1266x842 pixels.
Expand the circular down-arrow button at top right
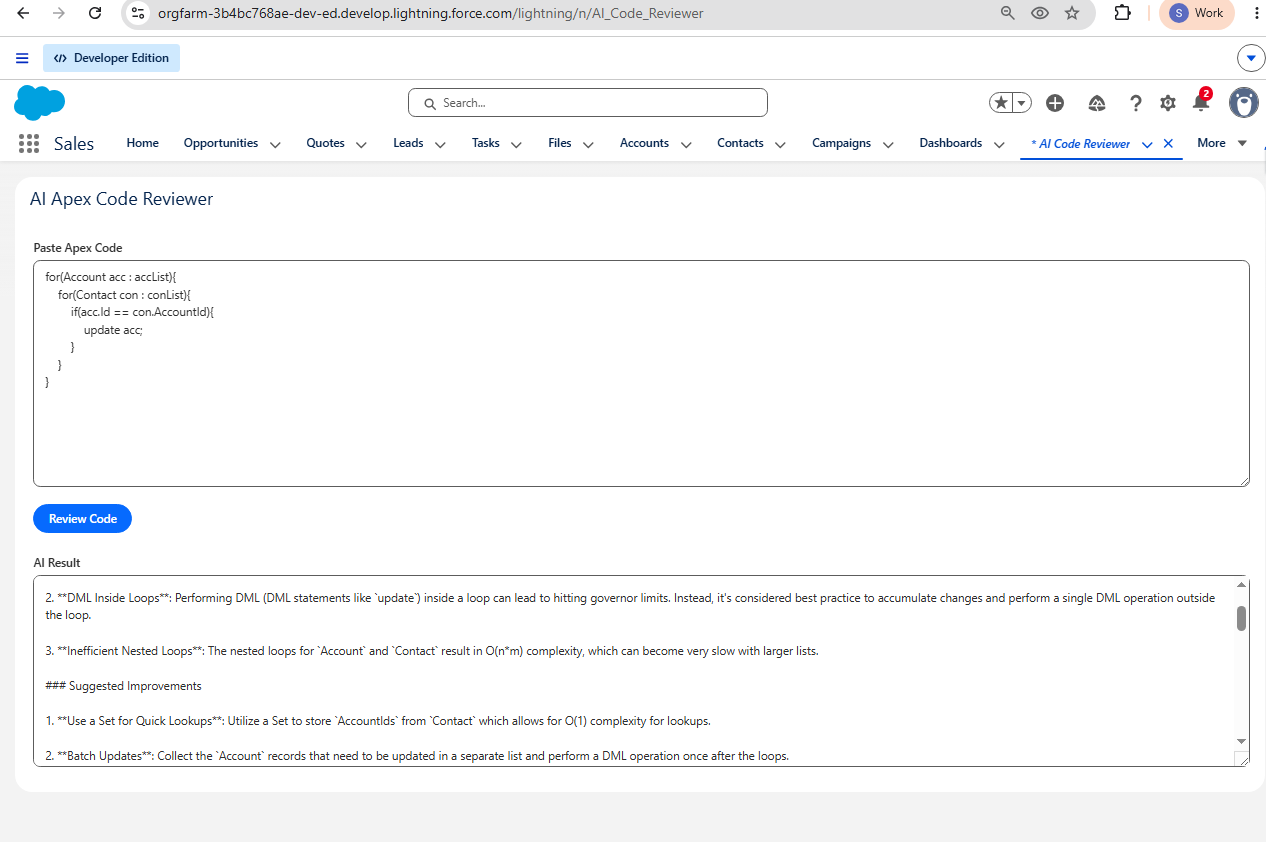(x=1251, y=58)
